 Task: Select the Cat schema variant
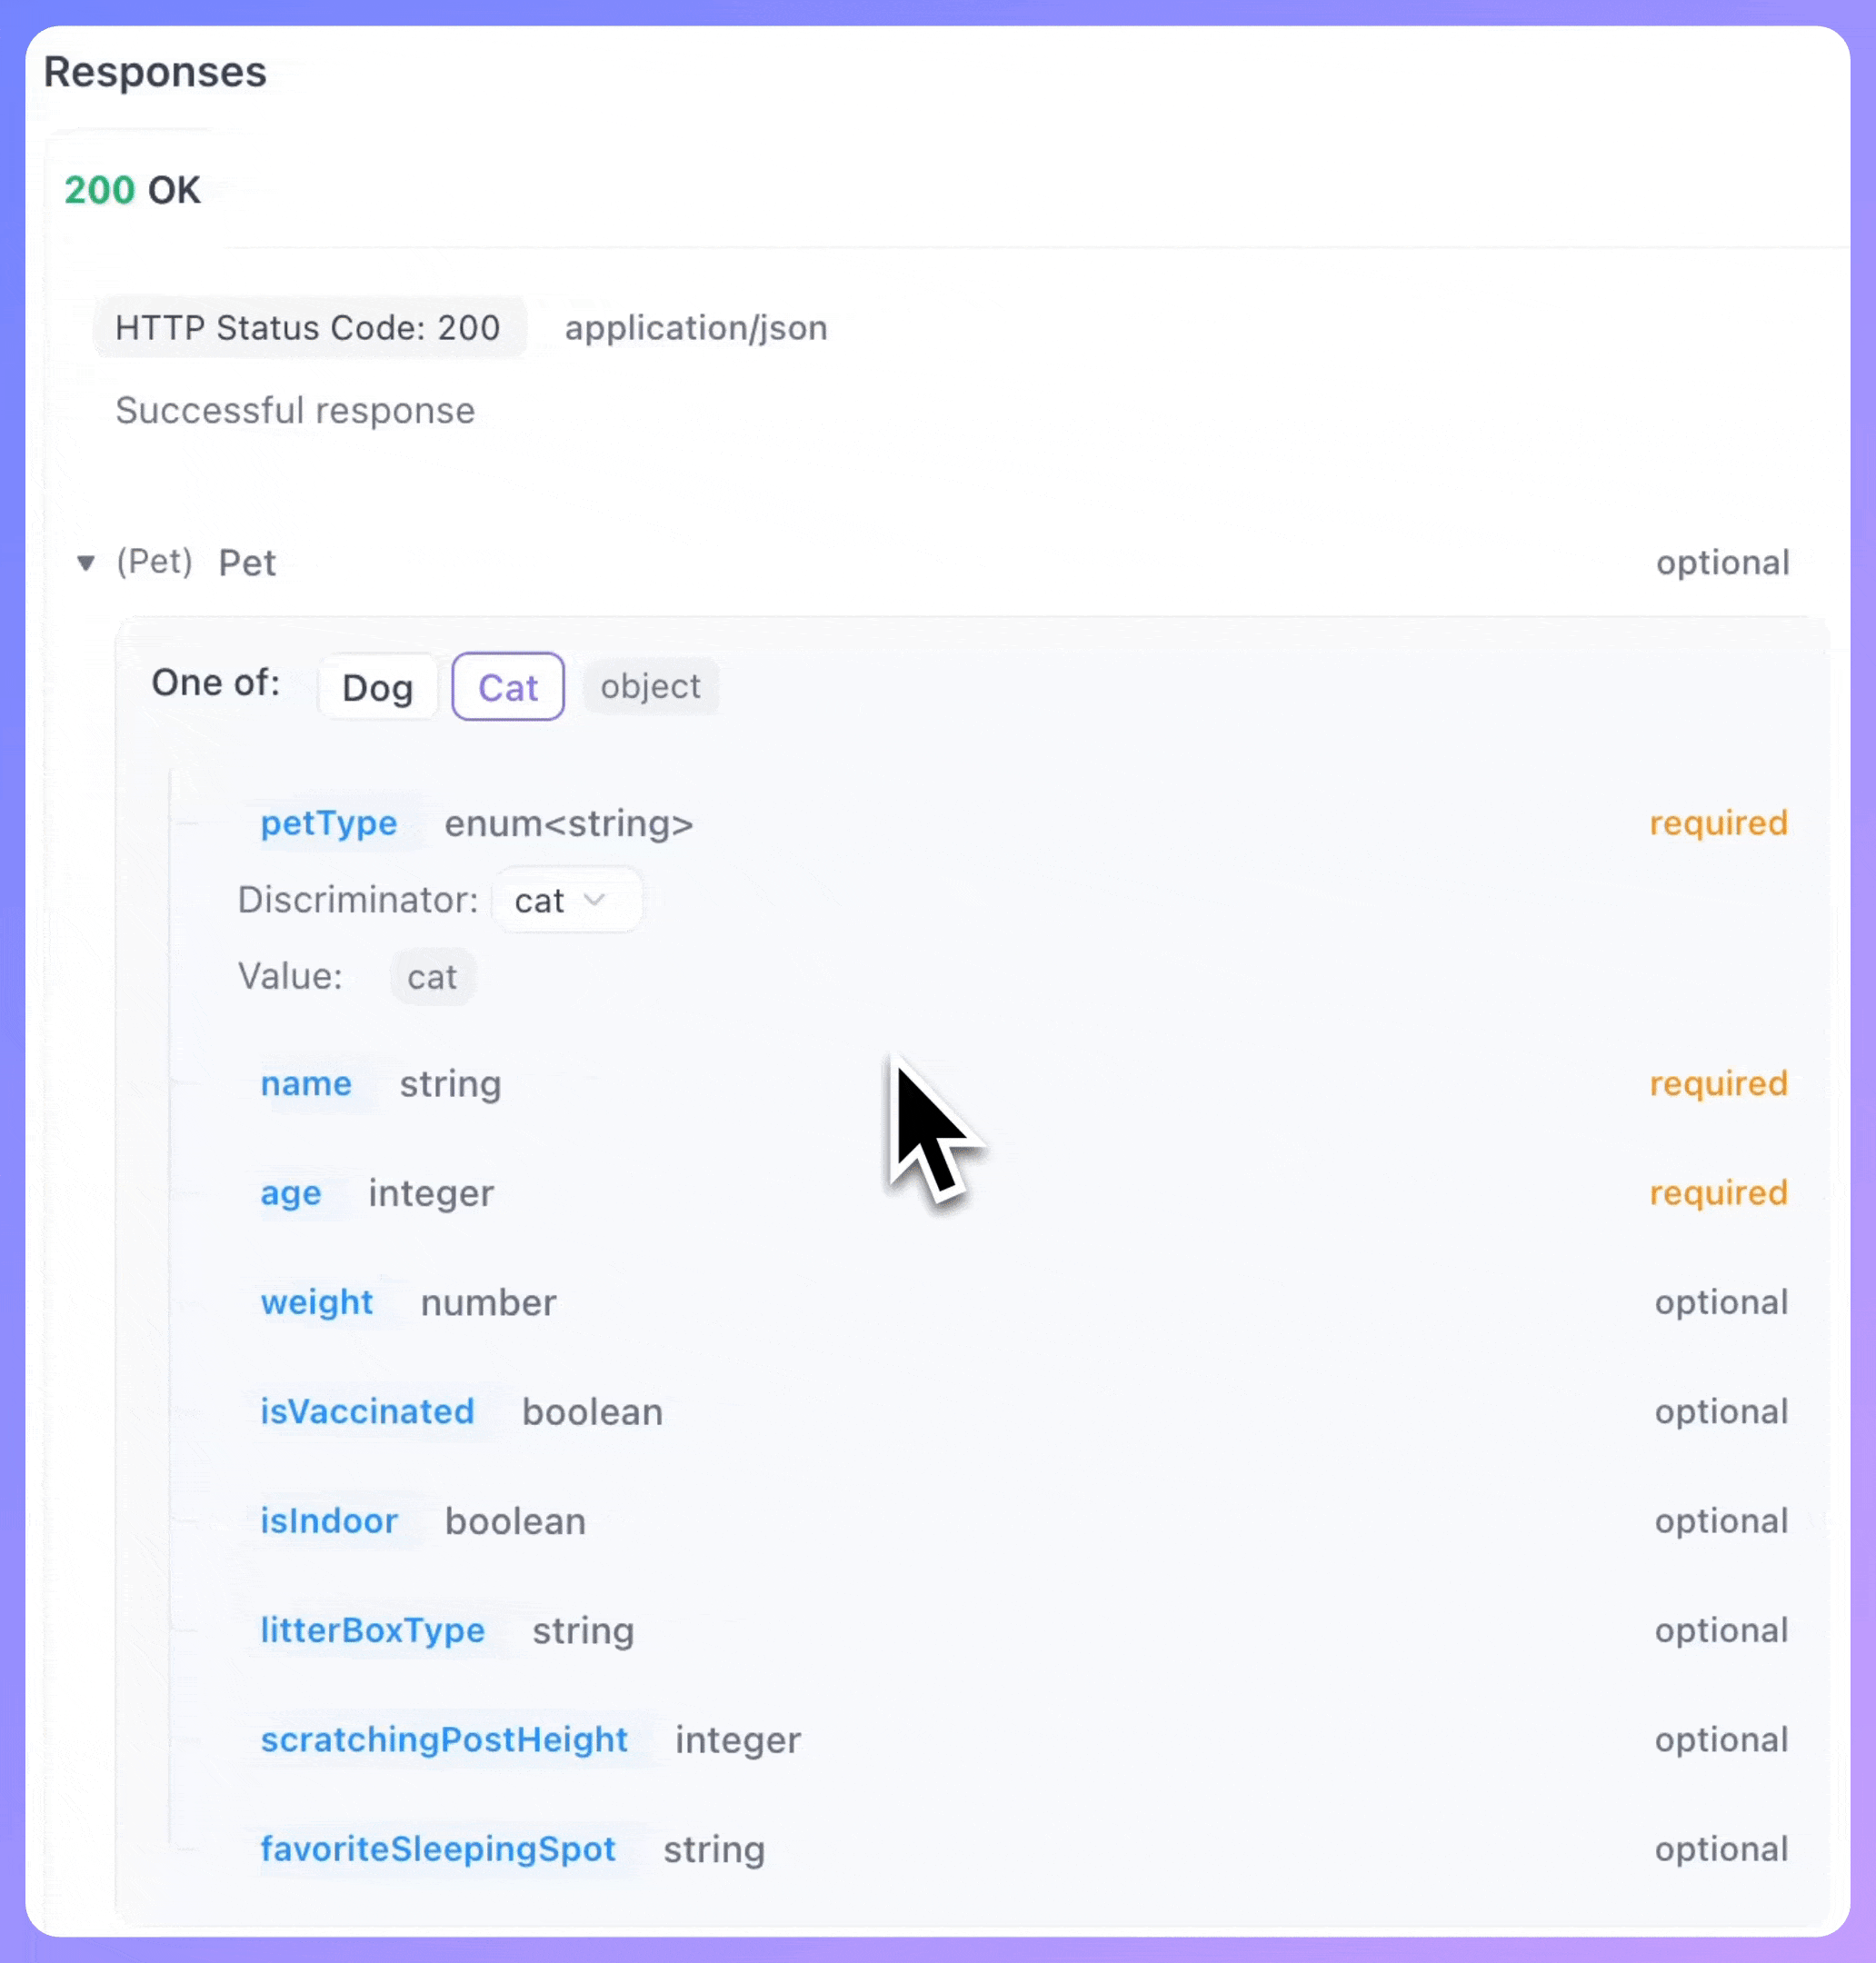click(x=507, y=686)
